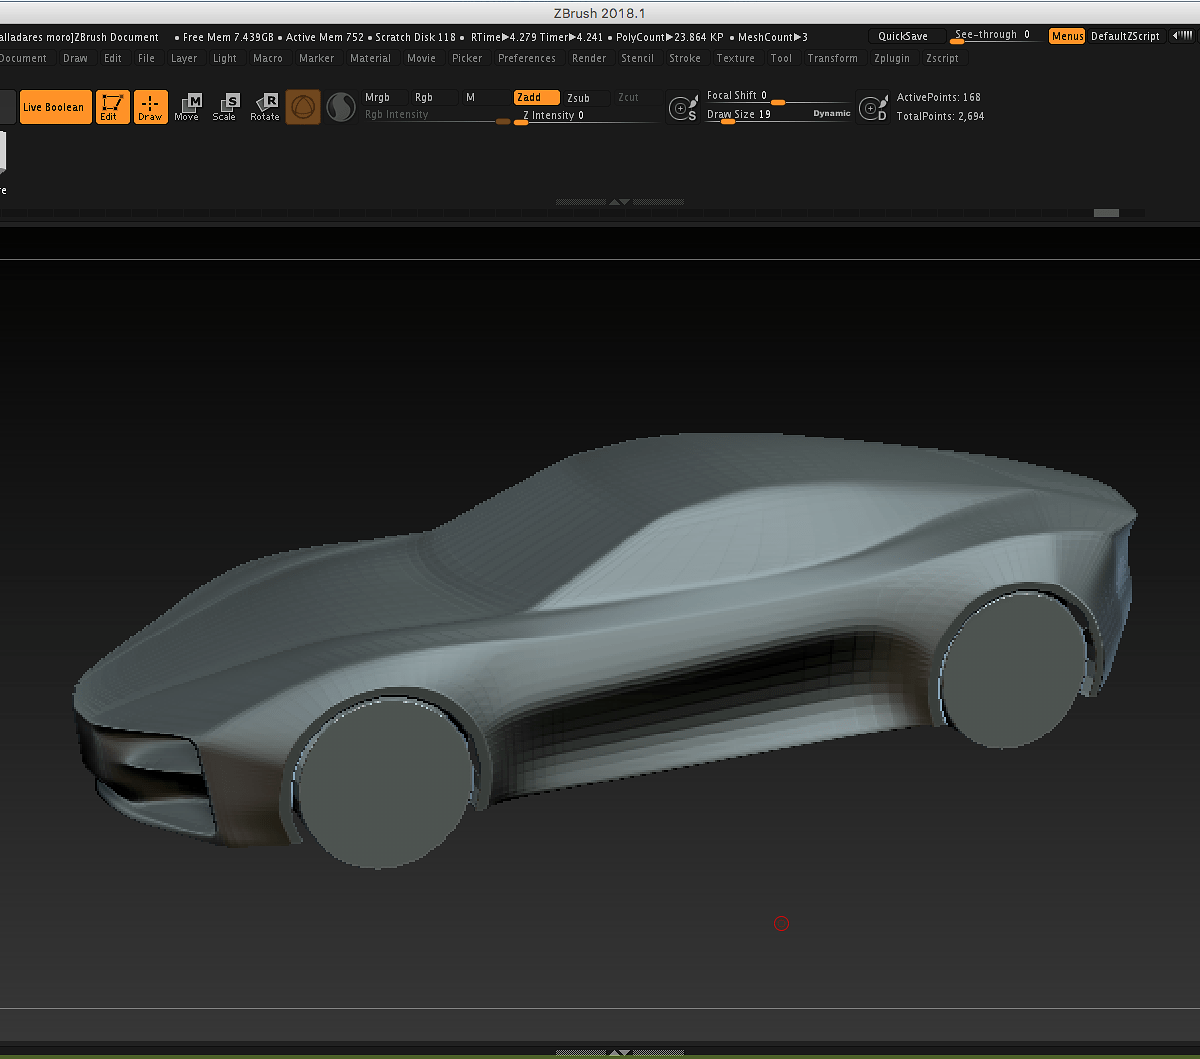Open the Light menu
The width and height of the screenshot is (1200, 1059).
225,58
